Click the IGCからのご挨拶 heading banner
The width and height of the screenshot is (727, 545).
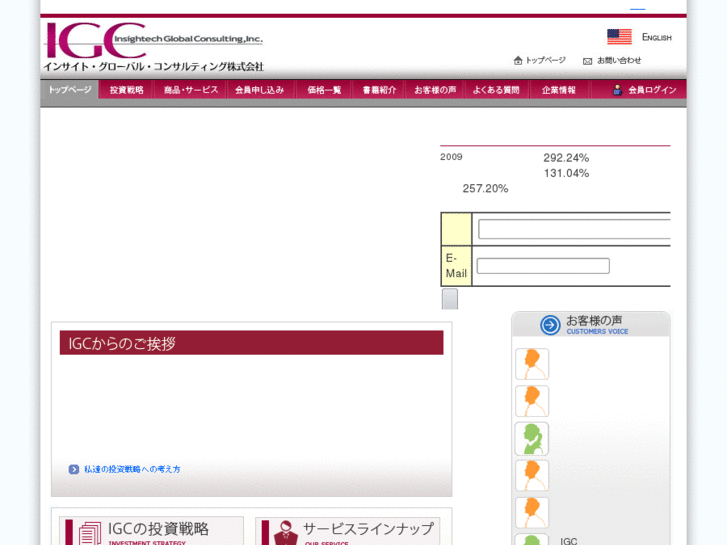(251, 343)
